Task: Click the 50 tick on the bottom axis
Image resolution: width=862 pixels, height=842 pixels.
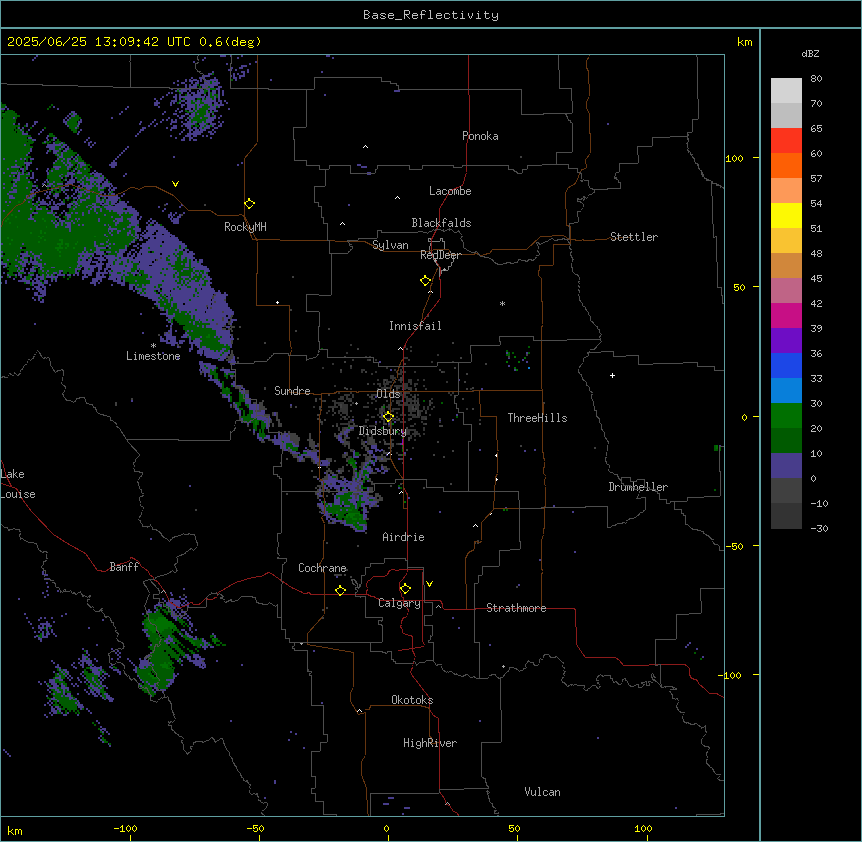Action: [x=514, y=829]
